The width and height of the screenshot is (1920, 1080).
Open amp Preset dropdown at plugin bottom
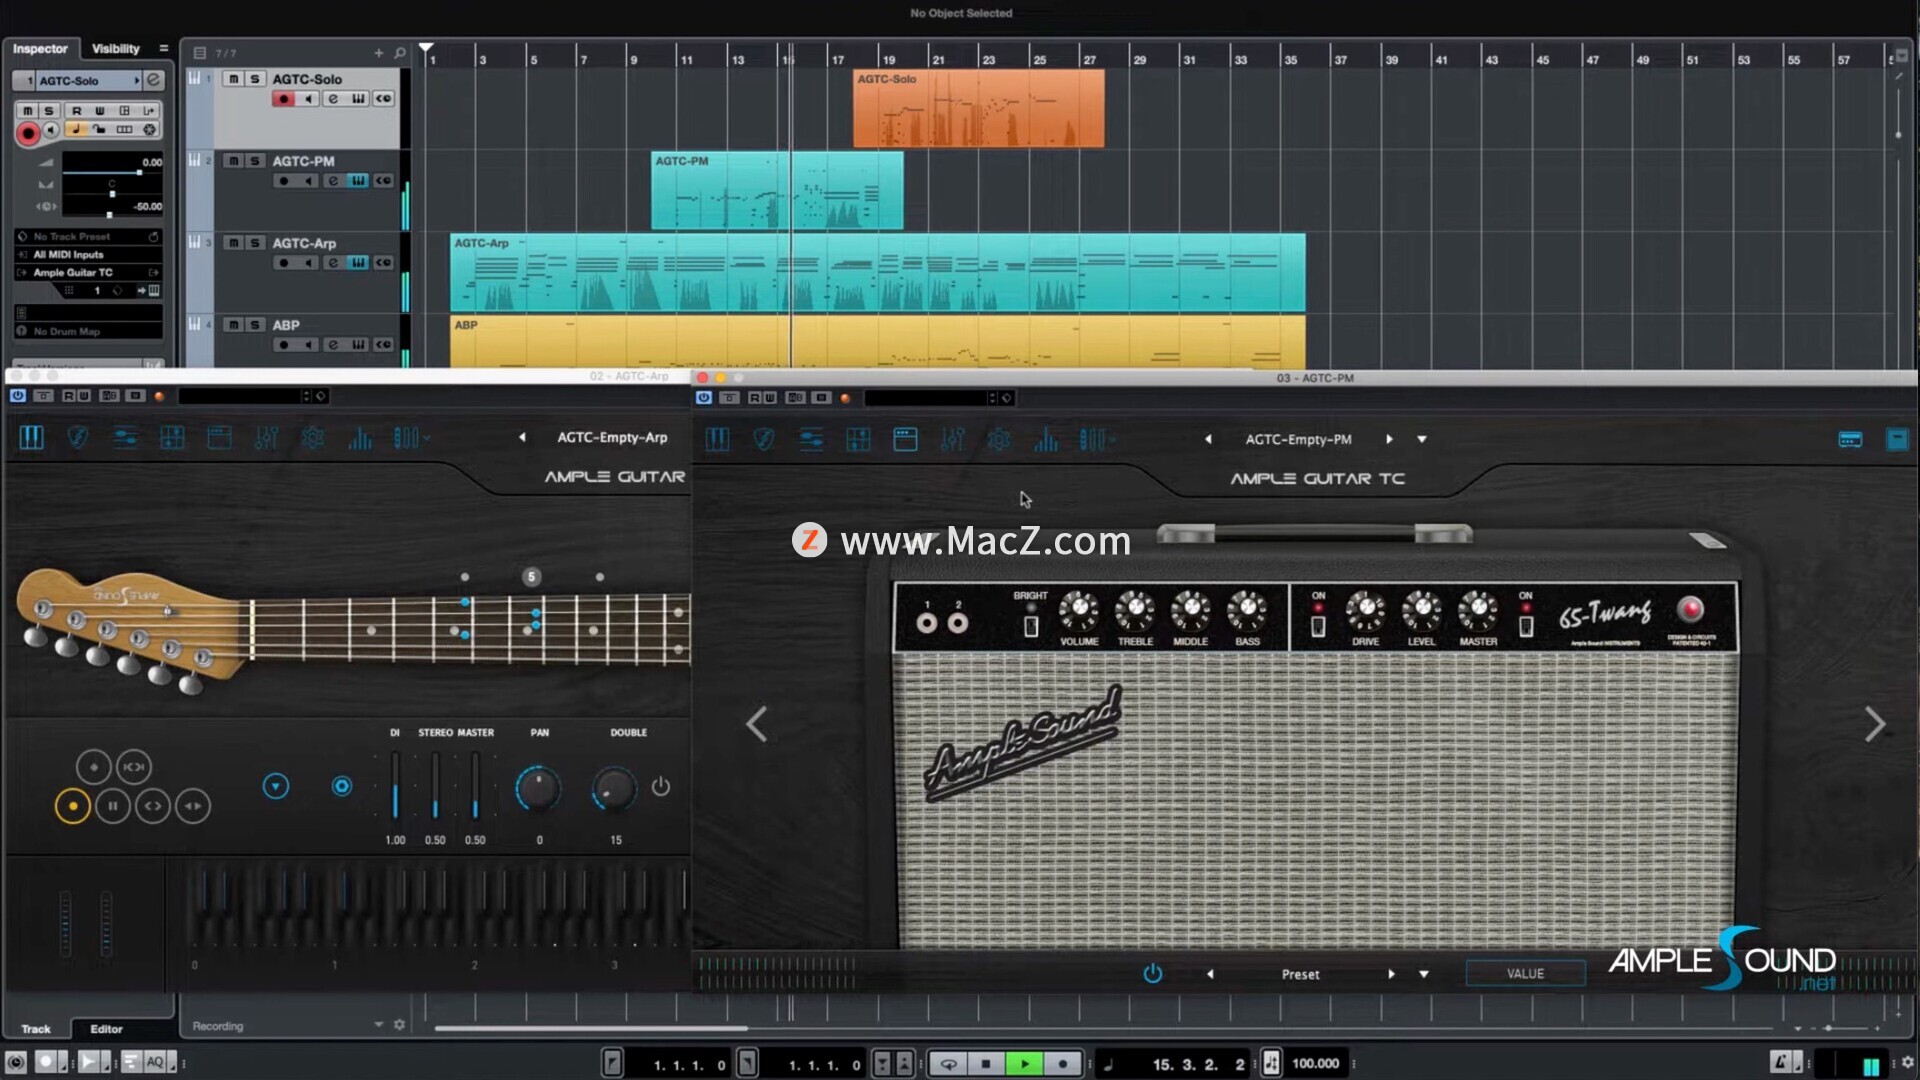click(1424, 974)
